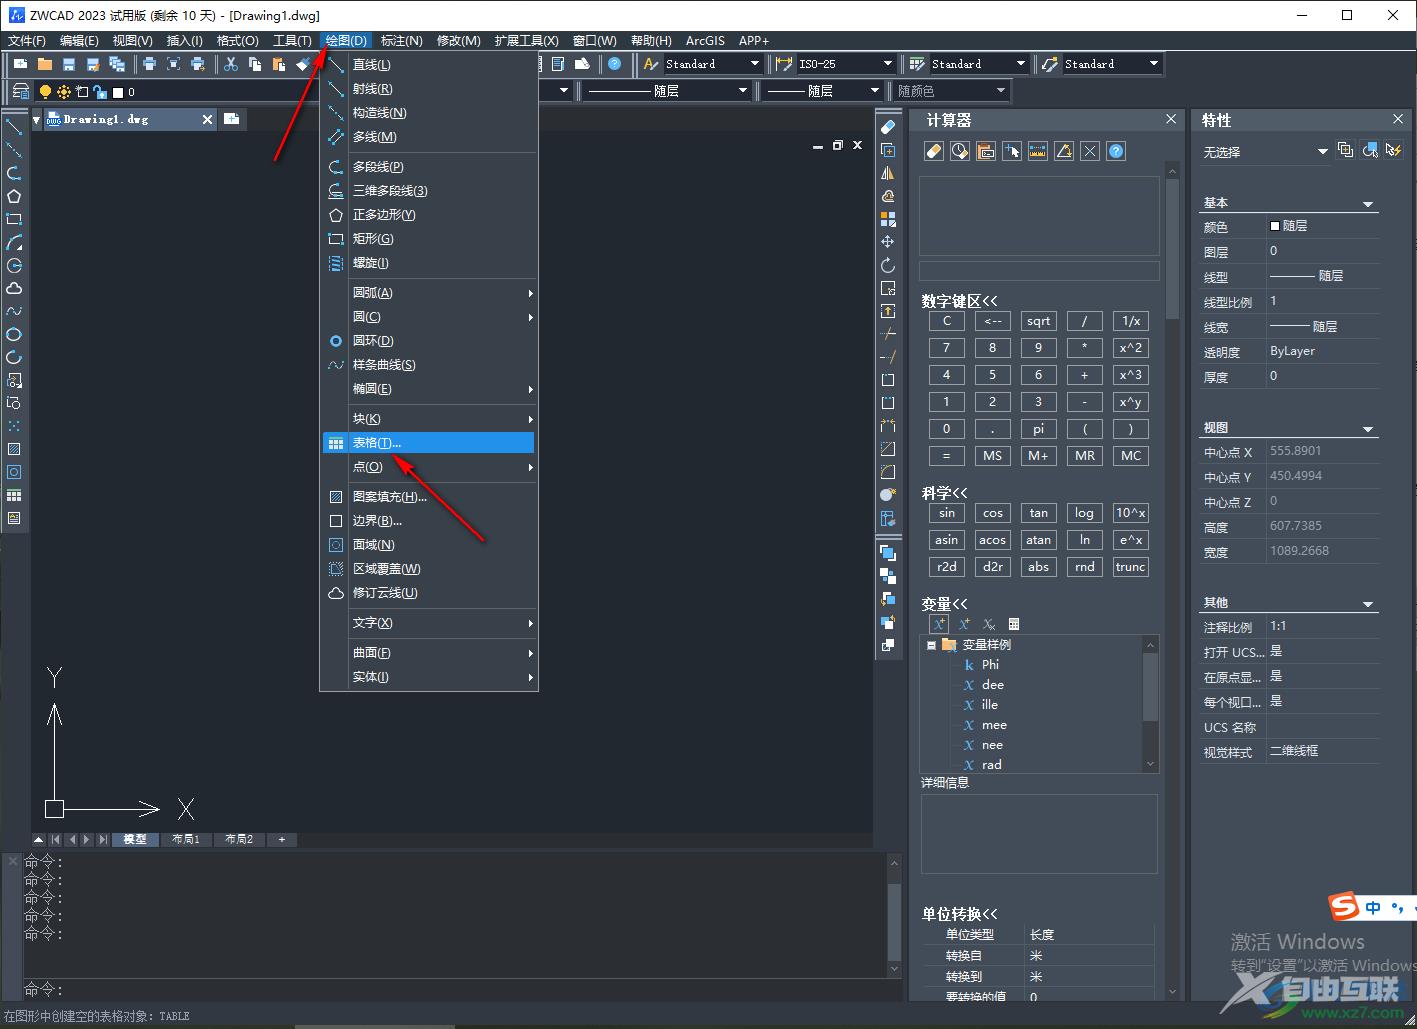Click the layer 0 color swatch
1417x1029 pixels.
click(x=118, y=92)
